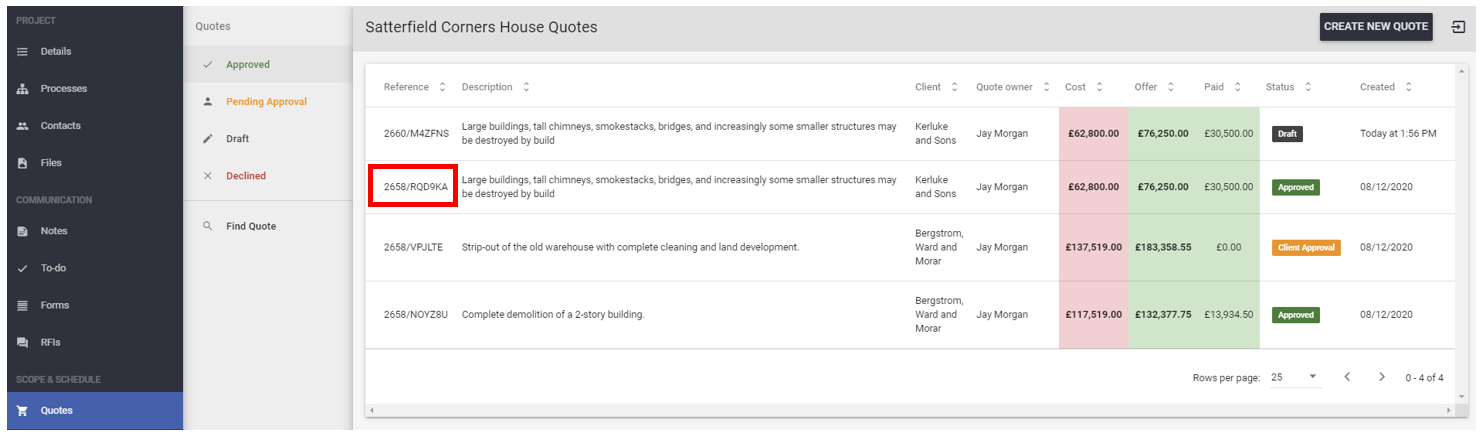This screenshot has height=434, width=1484.
Task: Go to the next page of quotes
Action: click(1382, 377)
